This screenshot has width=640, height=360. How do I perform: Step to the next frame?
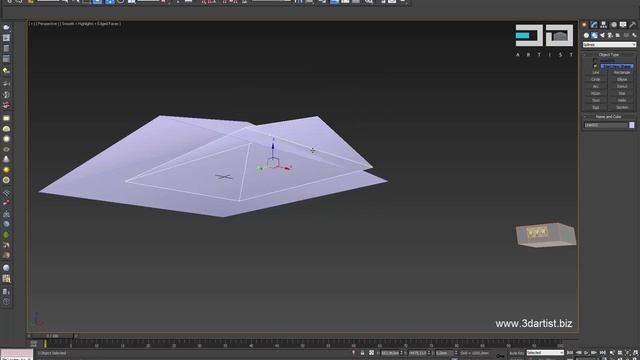tap(594, 353)
